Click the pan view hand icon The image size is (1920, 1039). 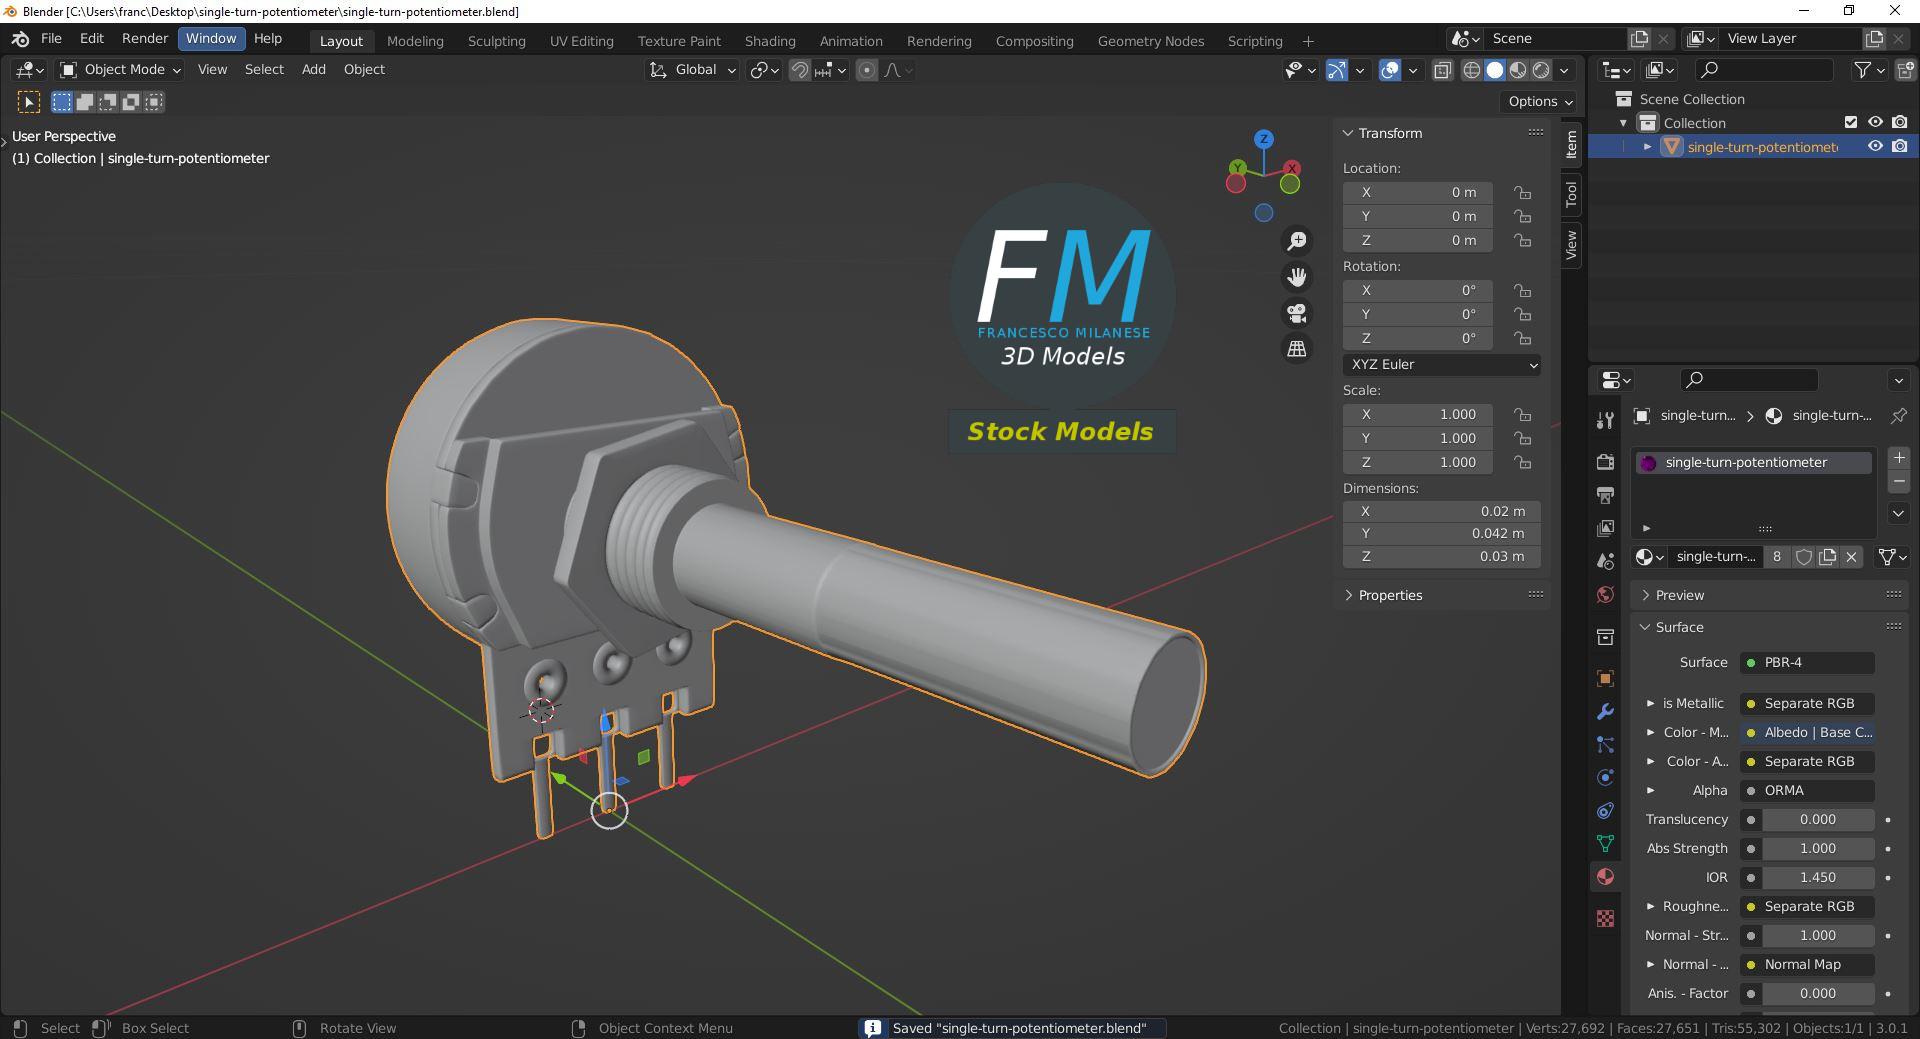coord(1297,277)
